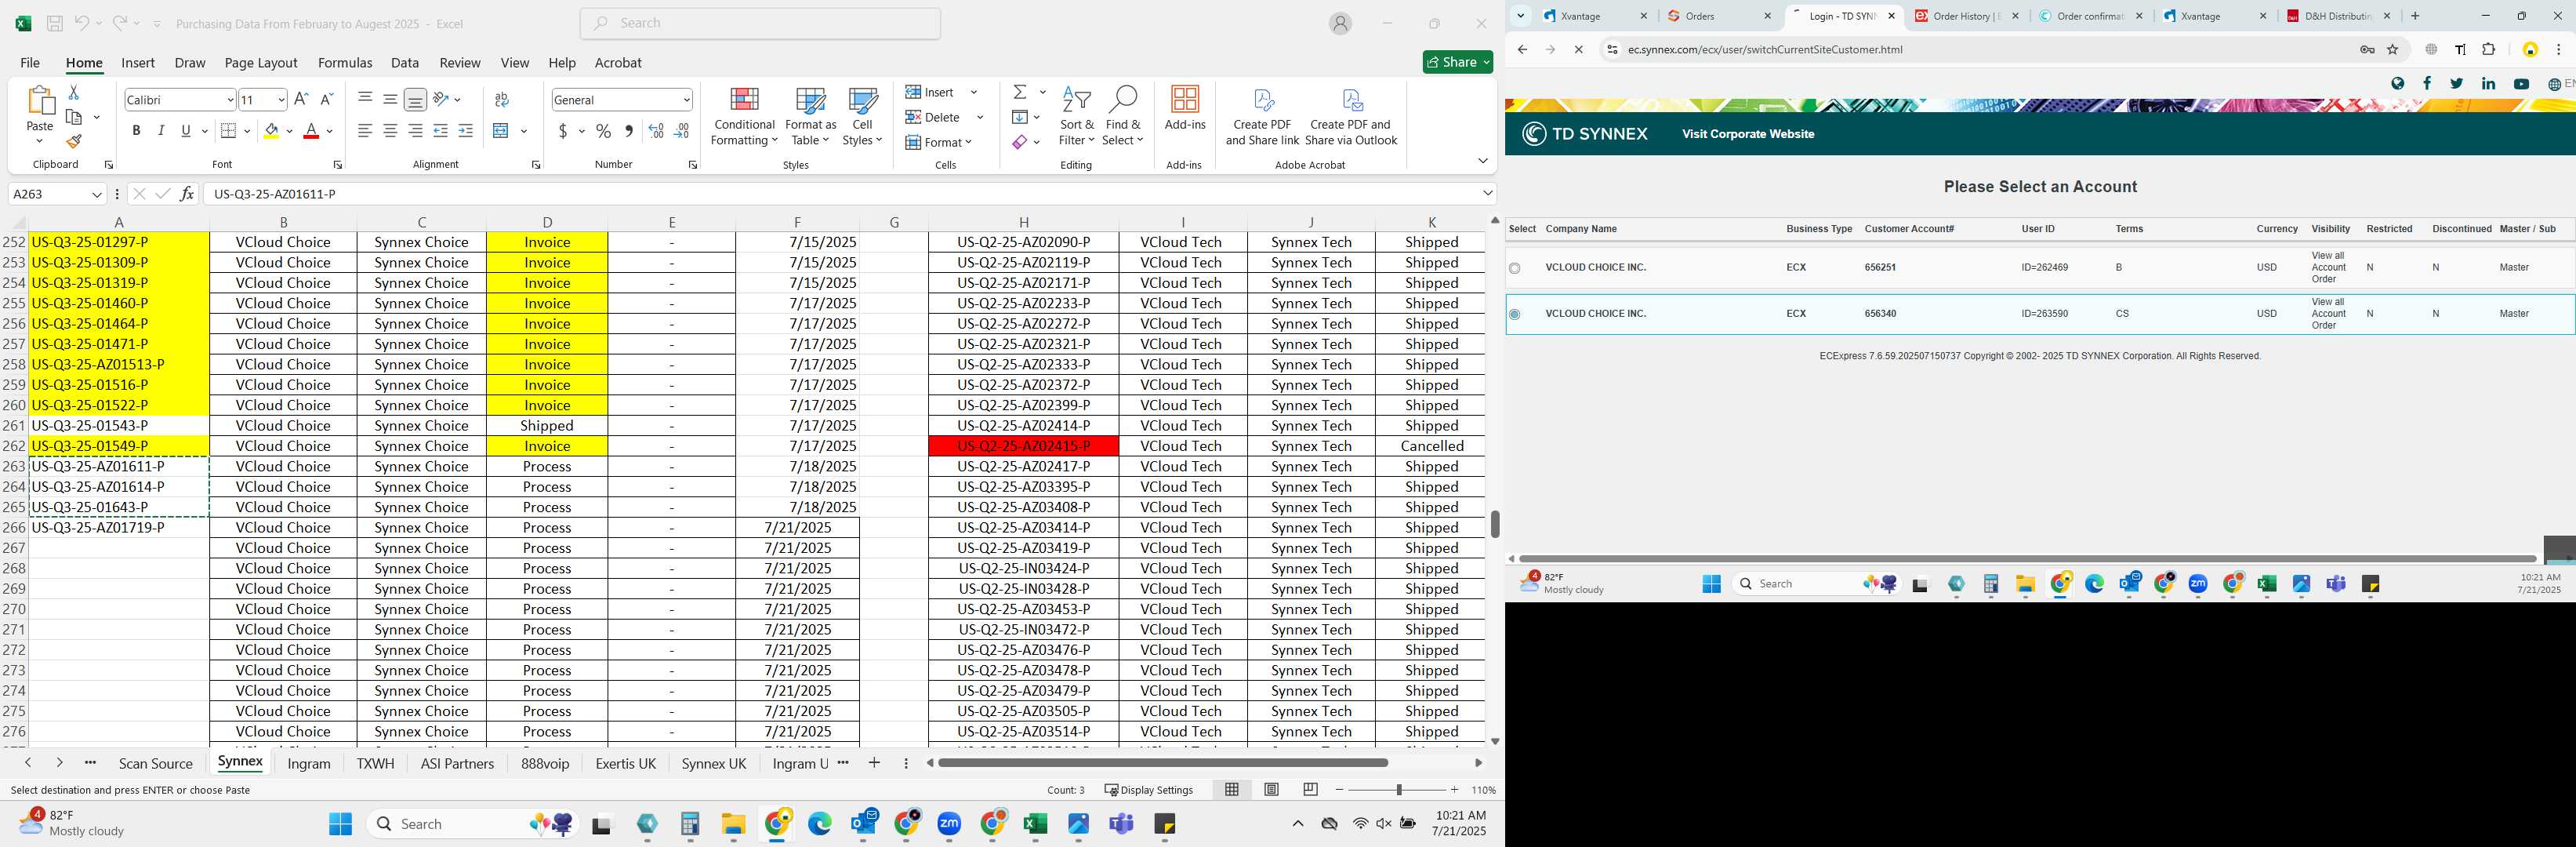Click Page Break Preview view icon
Viewport: 2576px width, 847px height.
click(1310, 789)
